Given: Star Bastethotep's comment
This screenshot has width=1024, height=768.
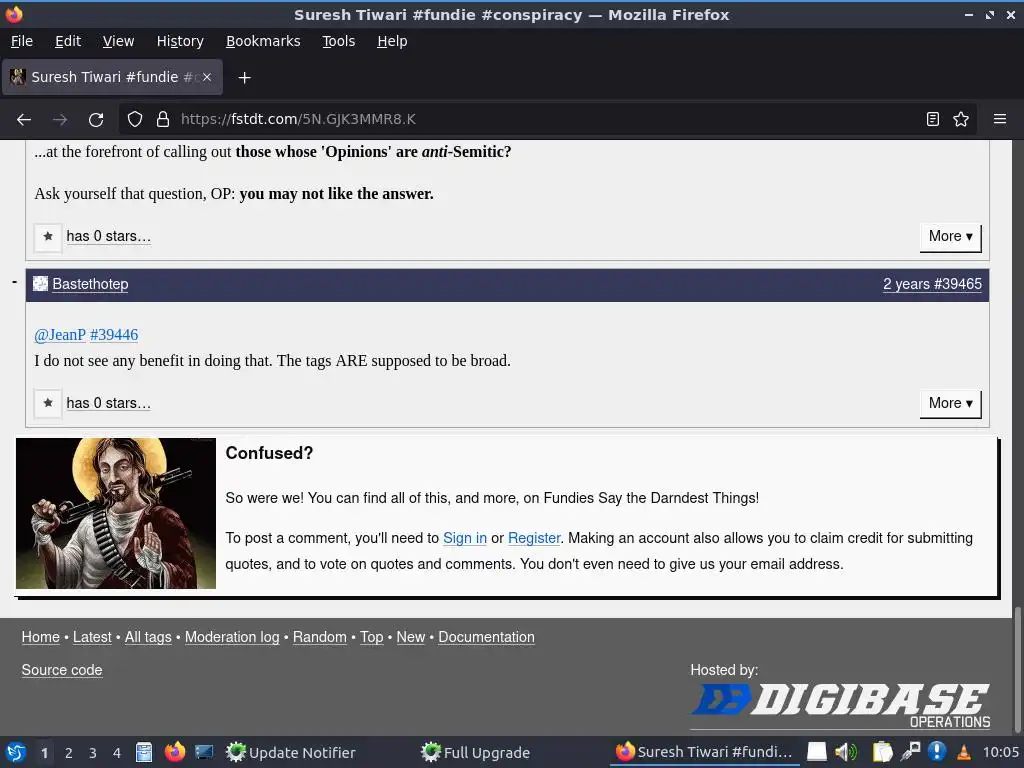Looking at the screenshot, I should [48, 404].
